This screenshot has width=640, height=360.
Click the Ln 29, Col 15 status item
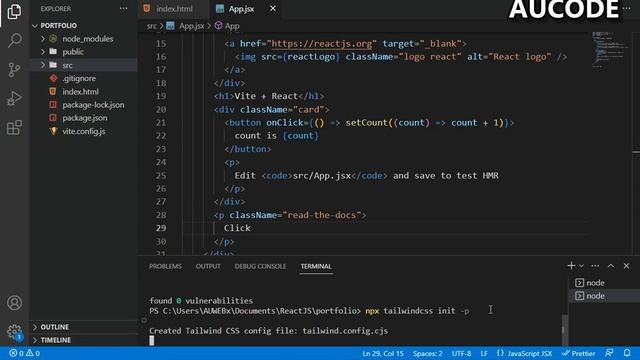(x=383, y=353)
